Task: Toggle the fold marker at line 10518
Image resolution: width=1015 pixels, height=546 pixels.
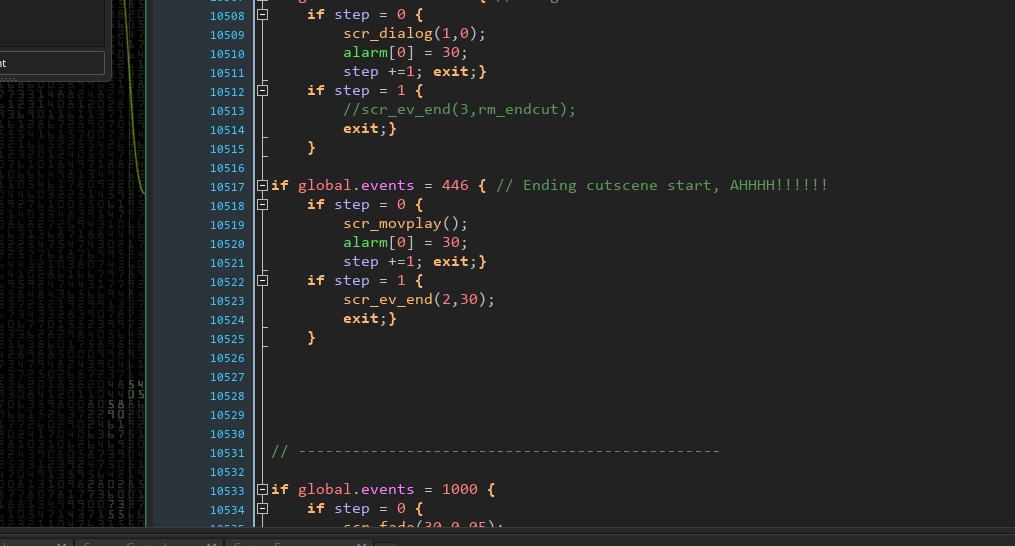Action: point(263,205)
